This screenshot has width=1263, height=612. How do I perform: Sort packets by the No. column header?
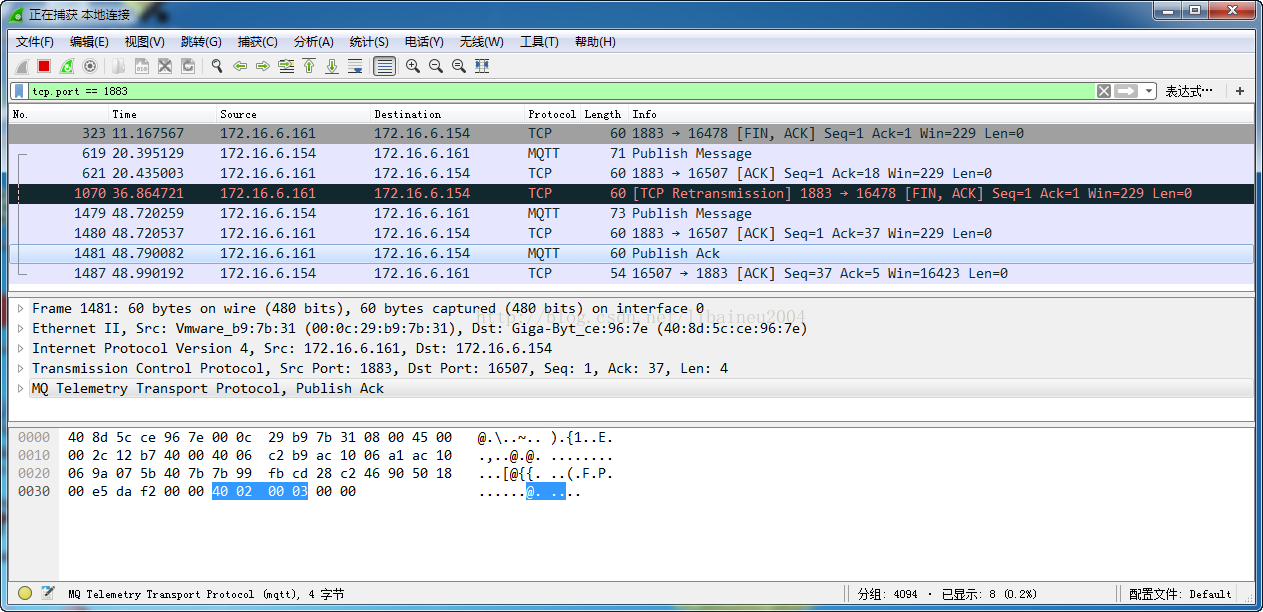click(58, 114)
